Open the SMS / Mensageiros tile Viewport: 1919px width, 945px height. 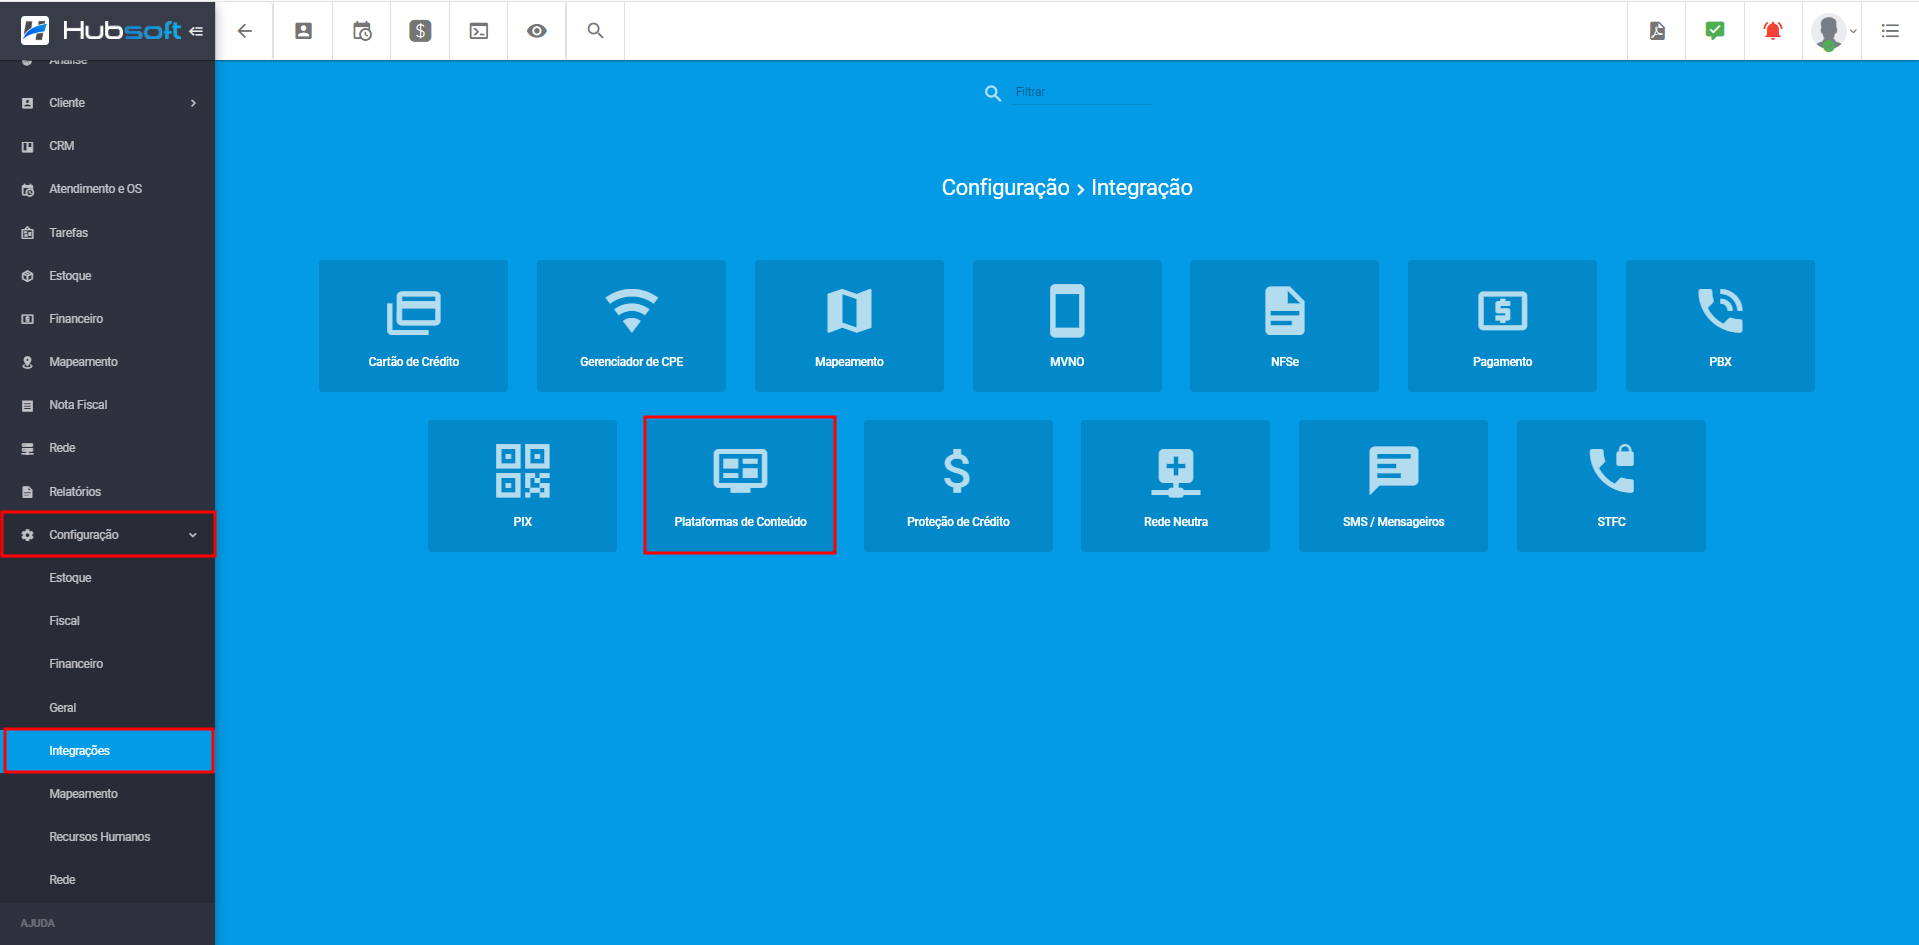1393,486
